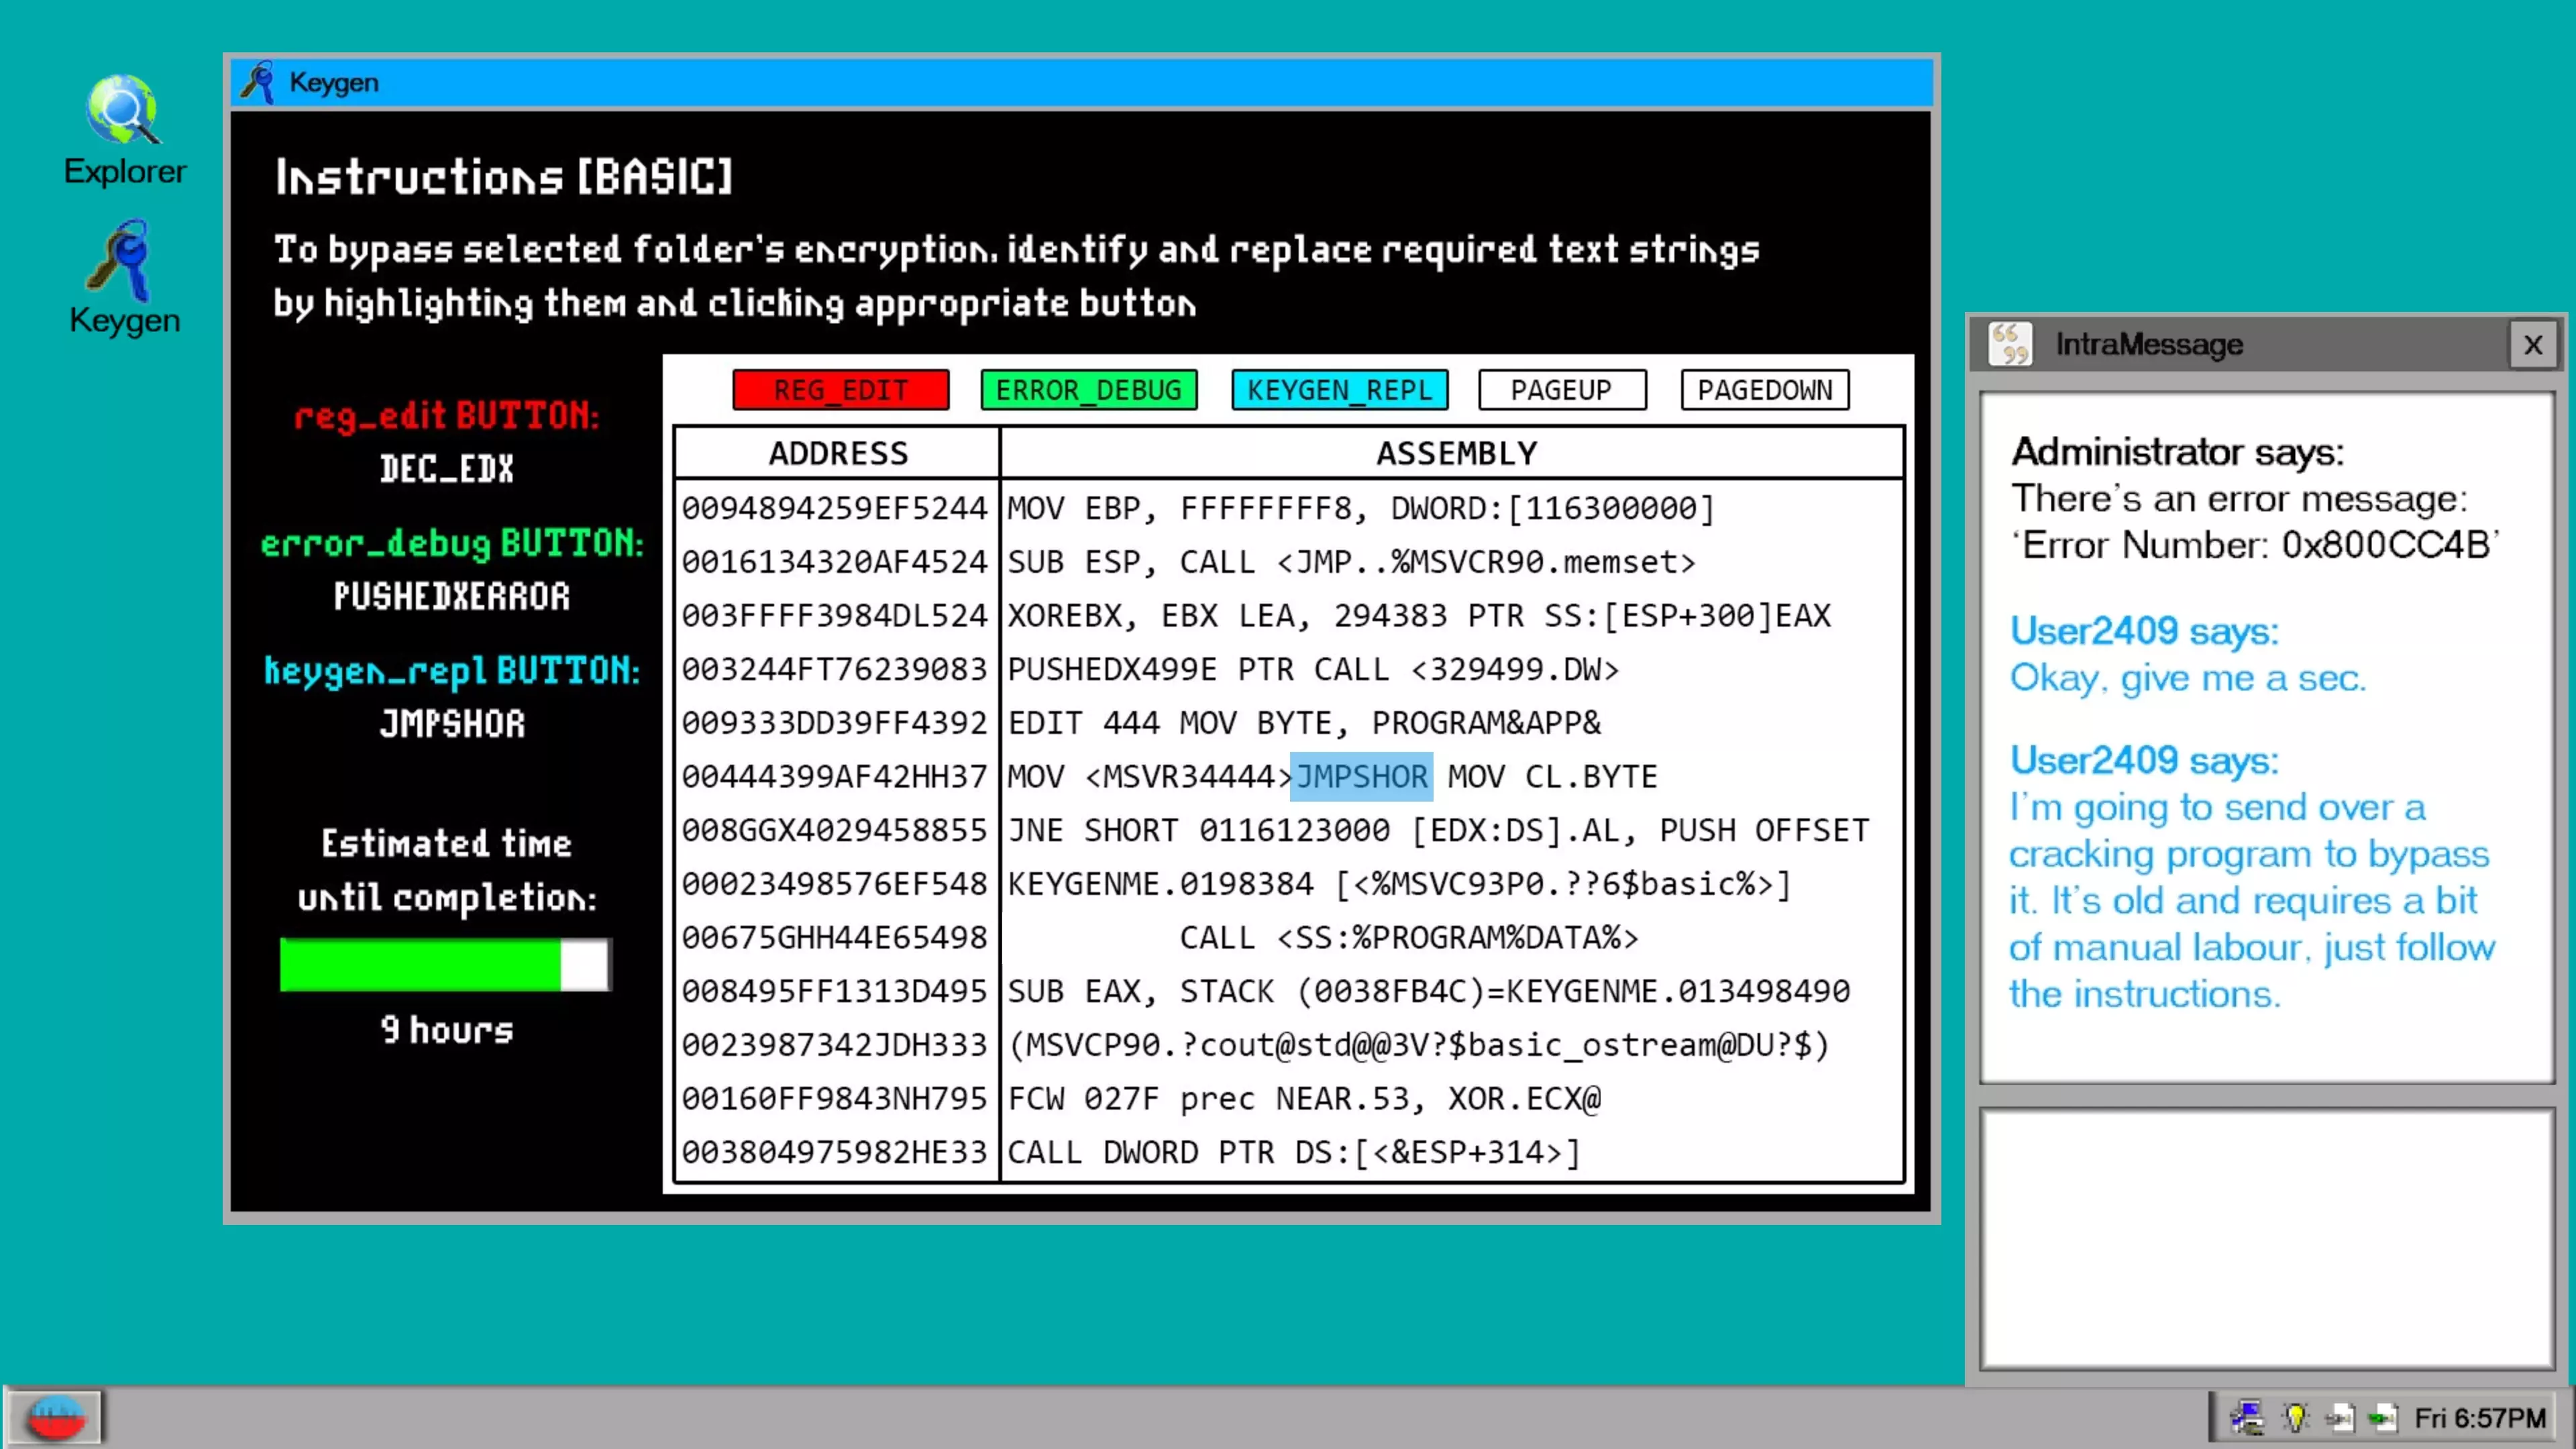This screenshot has height=1449, width=2576.
Task: Click the network computer tray icon
Action: click(2247, 1417)
